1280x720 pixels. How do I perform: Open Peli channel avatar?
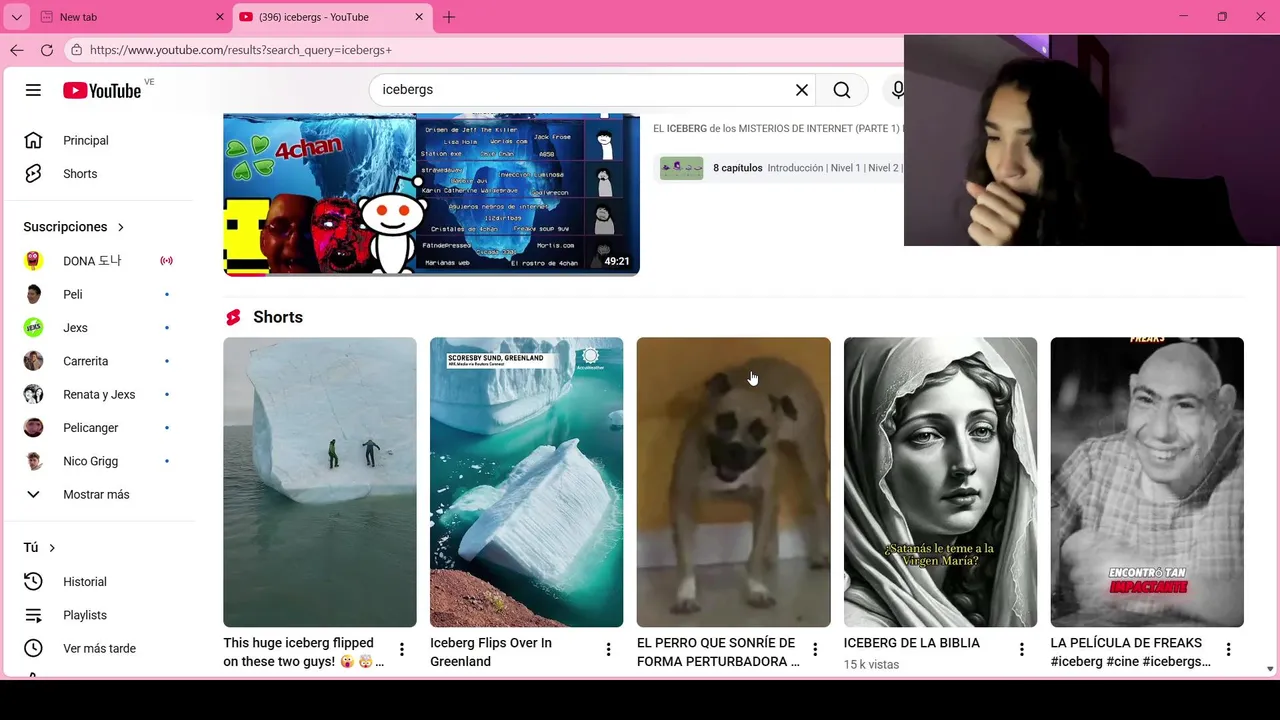click(x=34, y=294)
